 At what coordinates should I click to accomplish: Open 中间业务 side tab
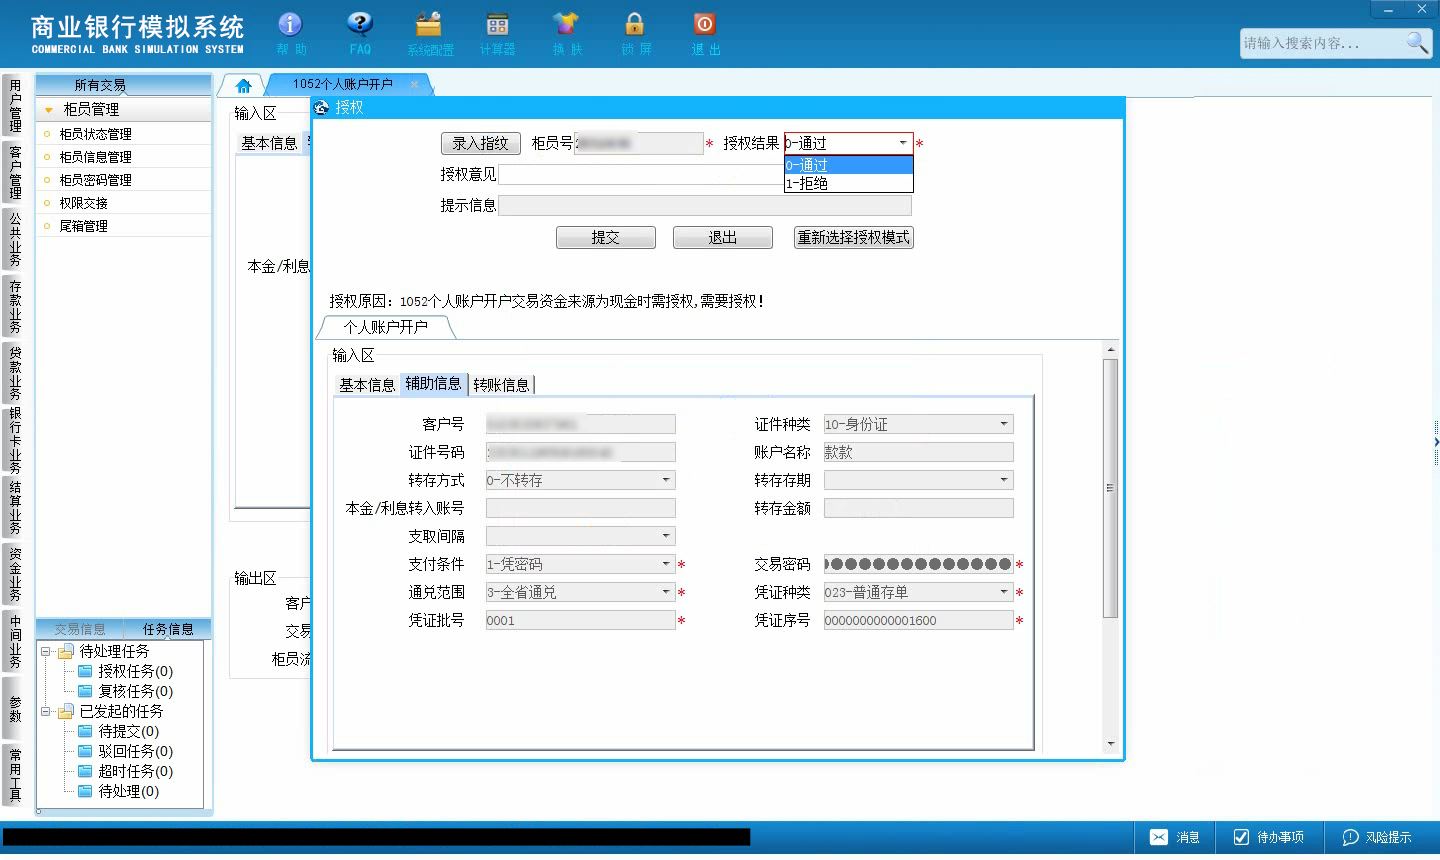14,641
